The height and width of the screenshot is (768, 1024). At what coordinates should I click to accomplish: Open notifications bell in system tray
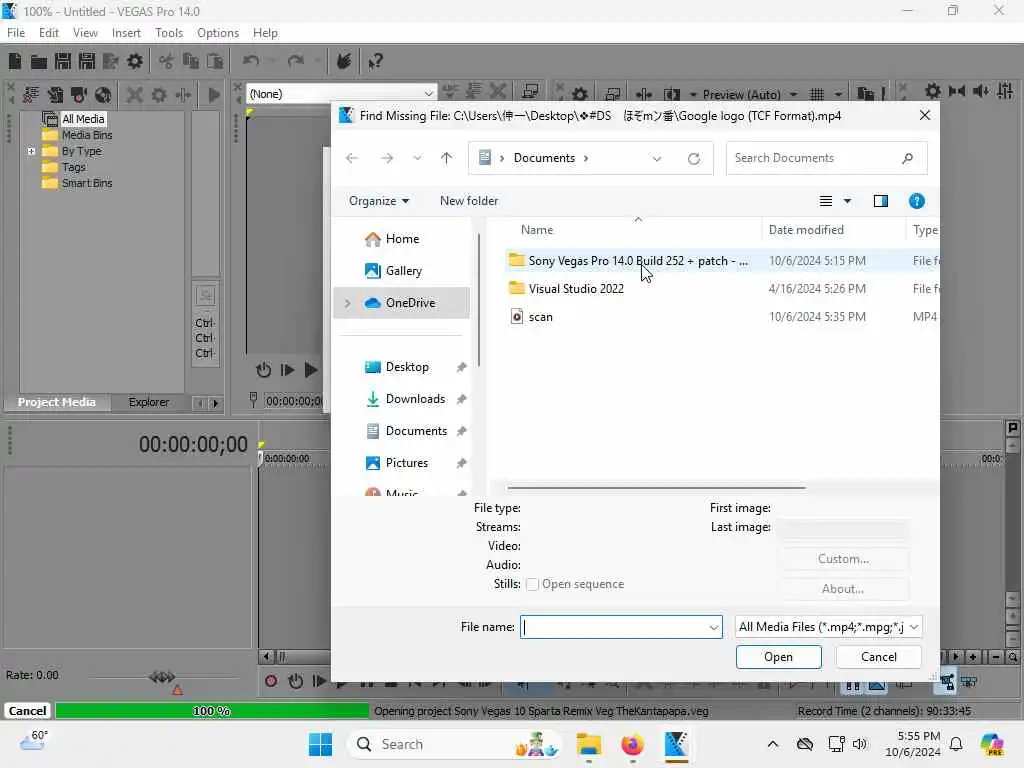tap(956, 744)
